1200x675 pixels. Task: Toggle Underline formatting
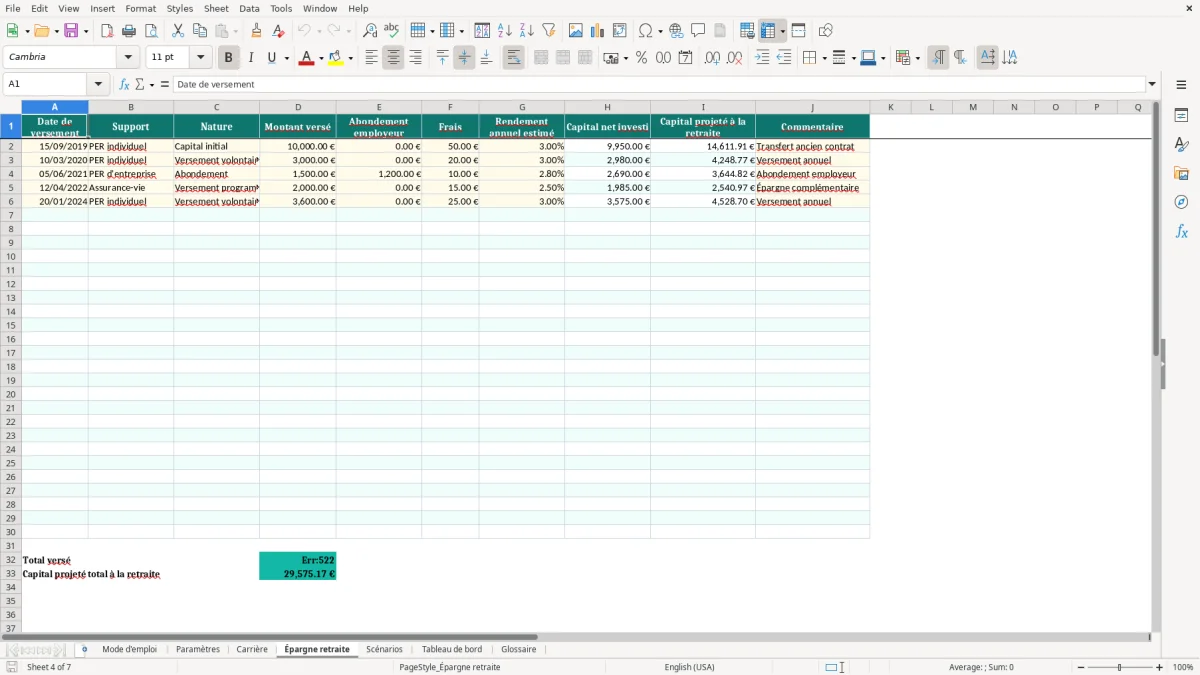click(x=271, y=58)
